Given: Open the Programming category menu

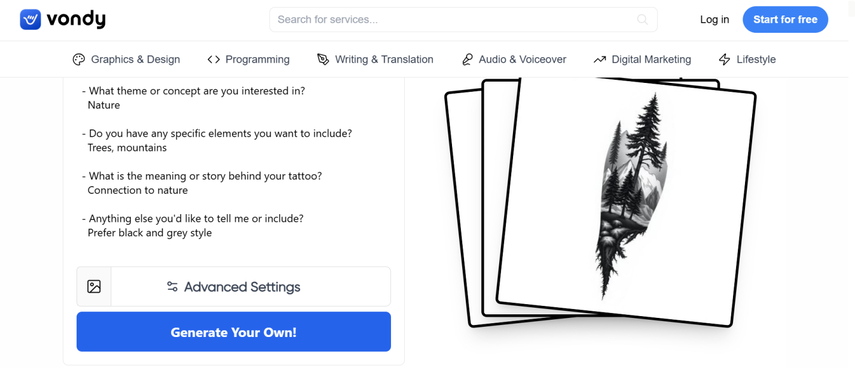Looking at the screenshot, I should 249,59.
